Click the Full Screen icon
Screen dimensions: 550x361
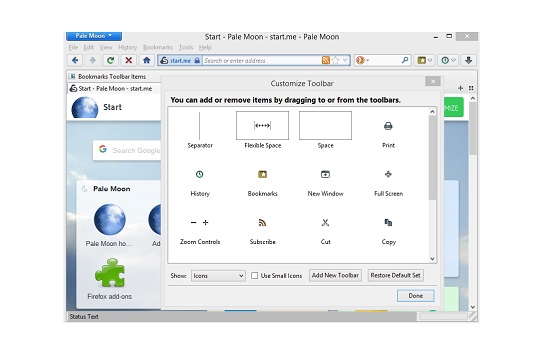coord(388,174)
